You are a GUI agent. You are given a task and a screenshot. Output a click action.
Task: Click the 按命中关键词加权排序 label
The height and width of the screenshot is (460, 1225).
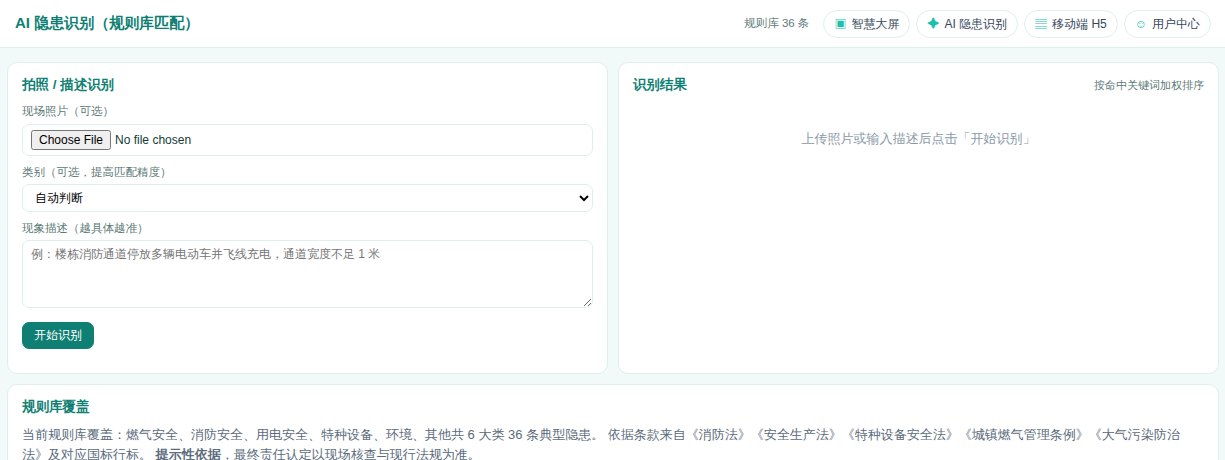(1149, 85)
